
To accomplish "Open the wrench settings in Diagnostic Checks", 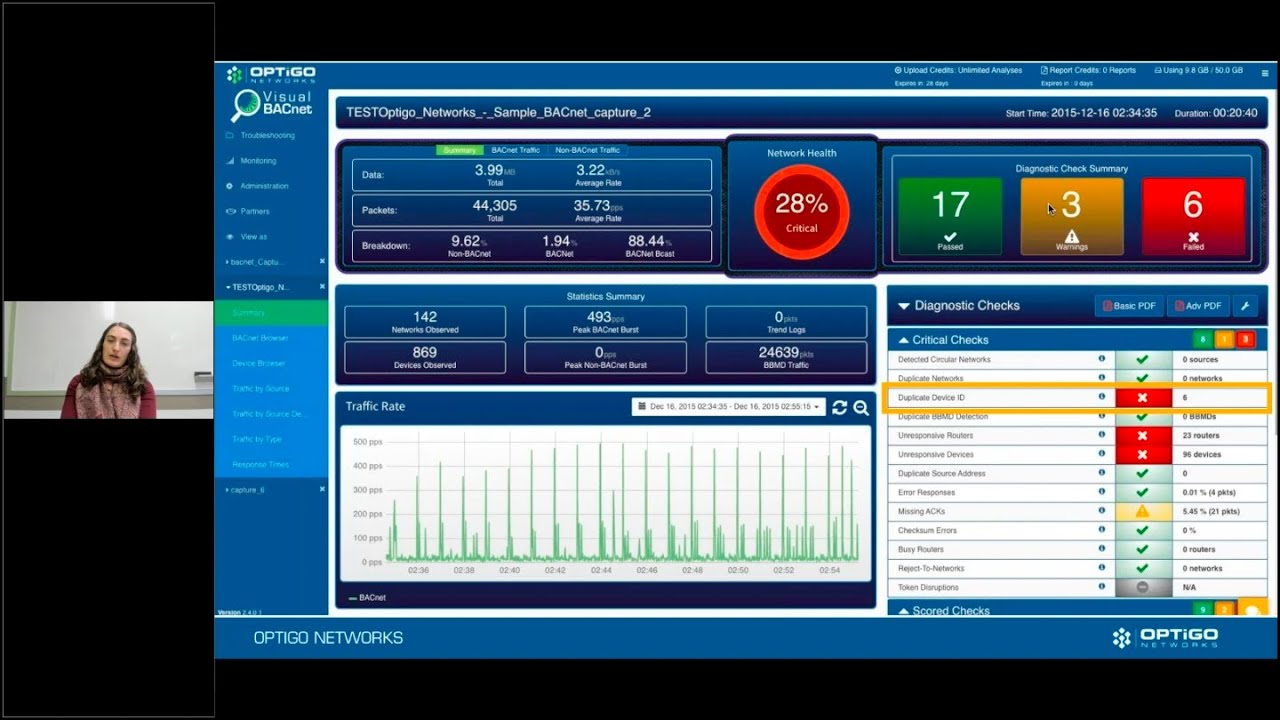I will 1245,306.
